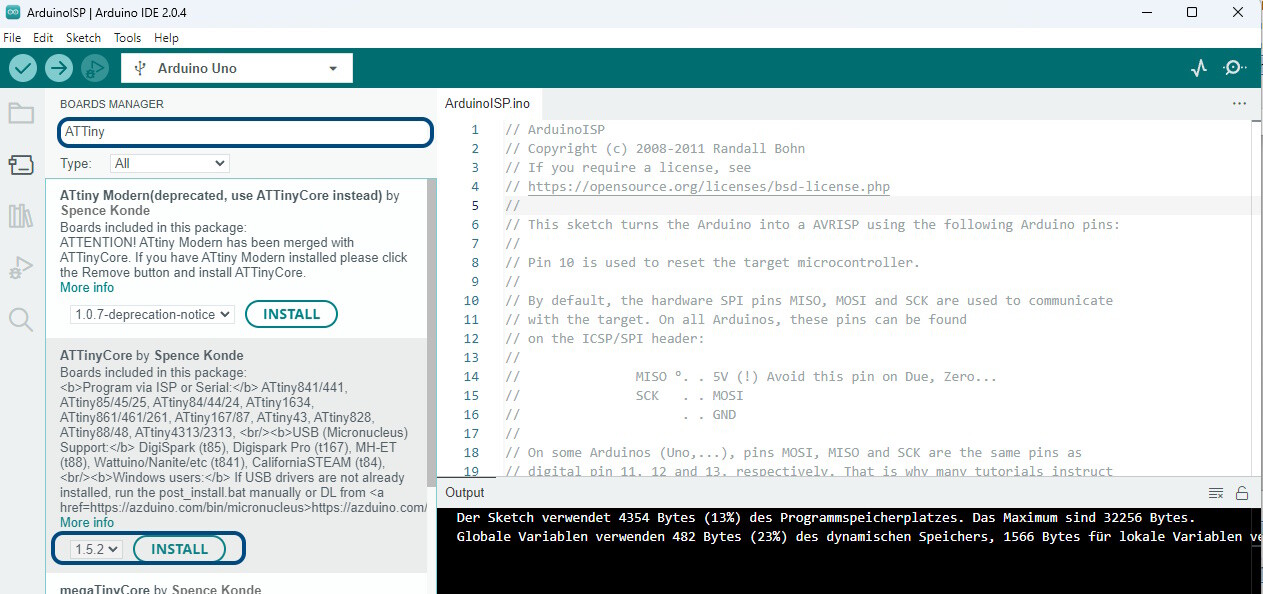Toggle the output lock icon
This screenshot has width=1263, height=594.
[1242, 493]
